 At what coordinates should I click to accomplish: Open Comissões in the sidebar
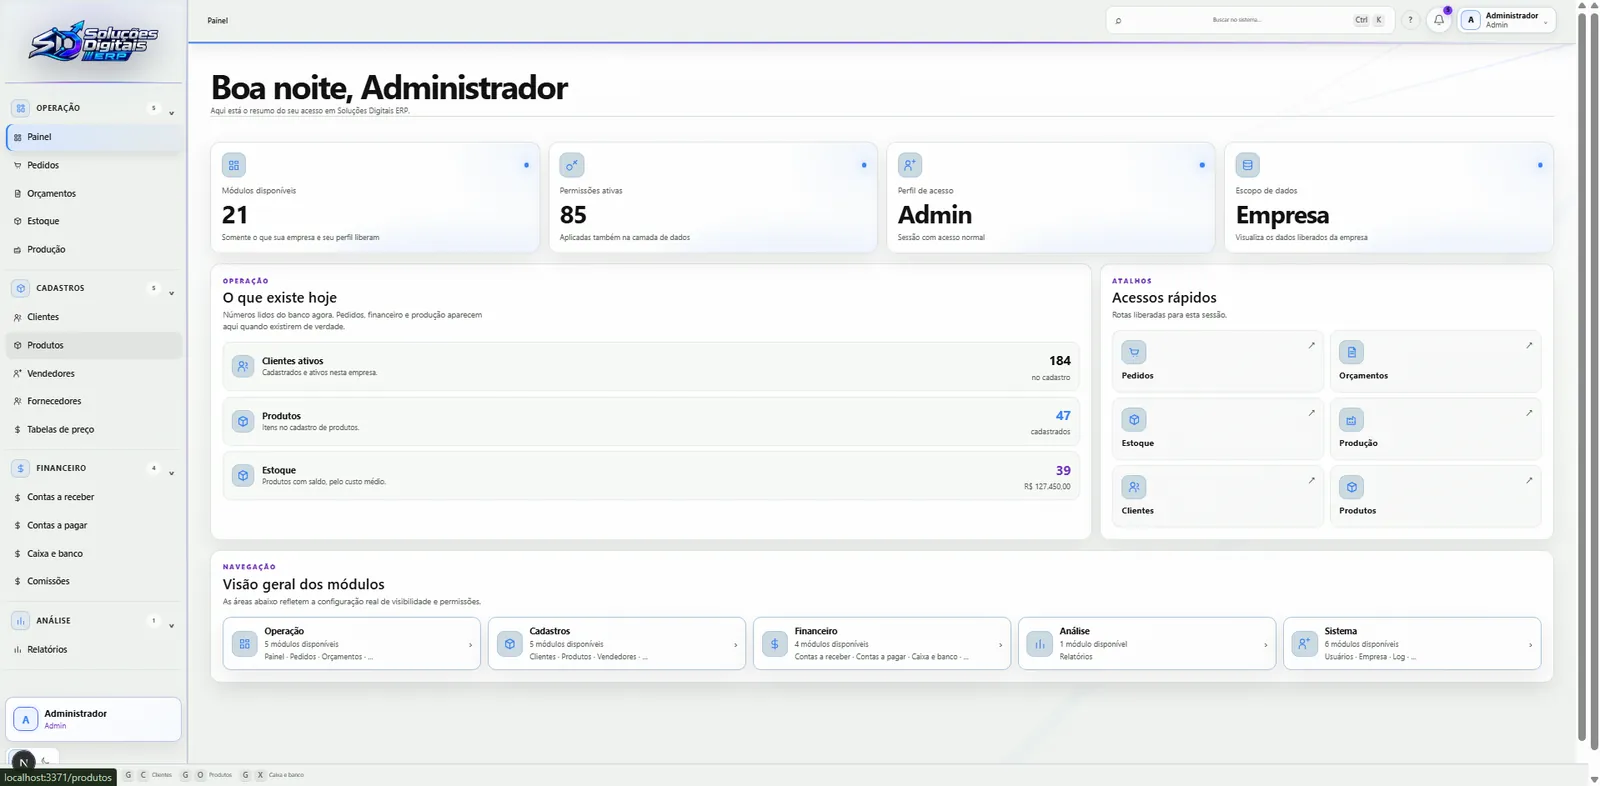94,581
